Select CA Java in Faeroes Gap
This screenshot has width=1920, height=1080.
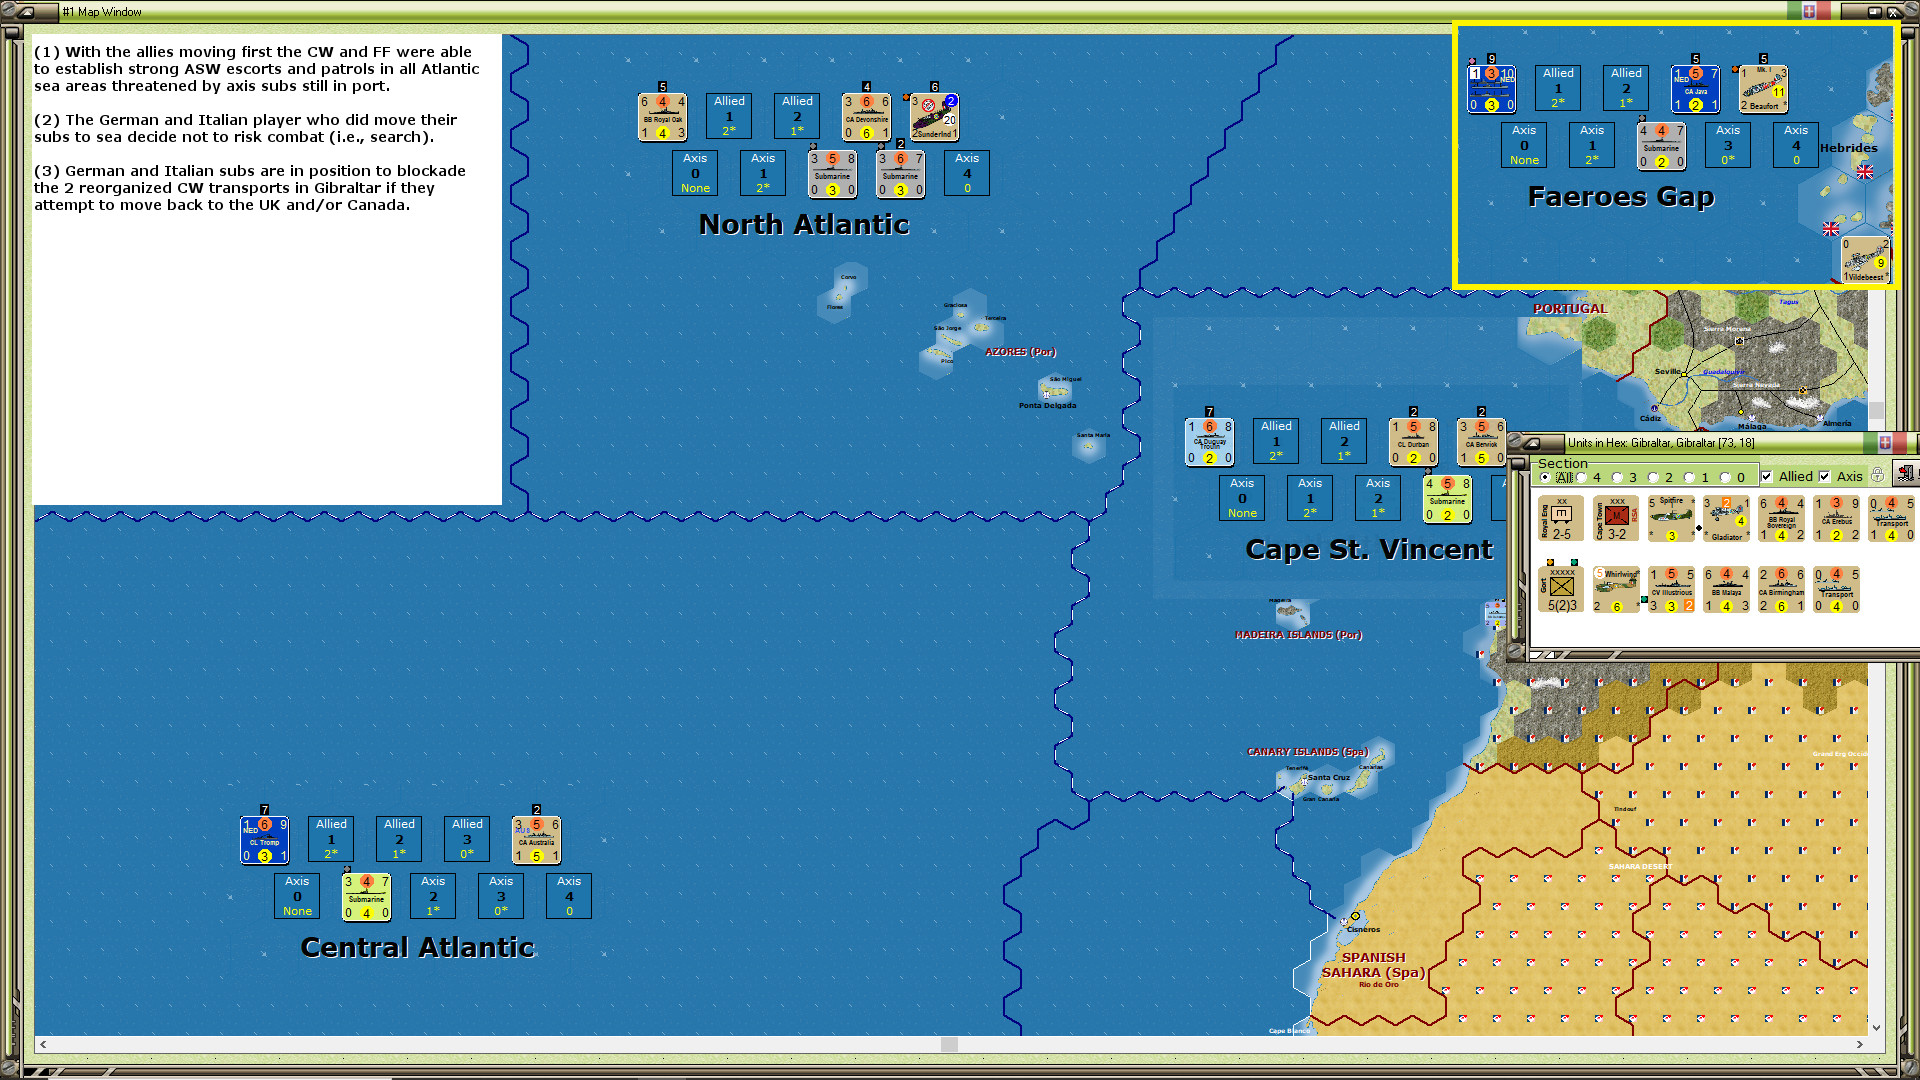click(1695, 89)
